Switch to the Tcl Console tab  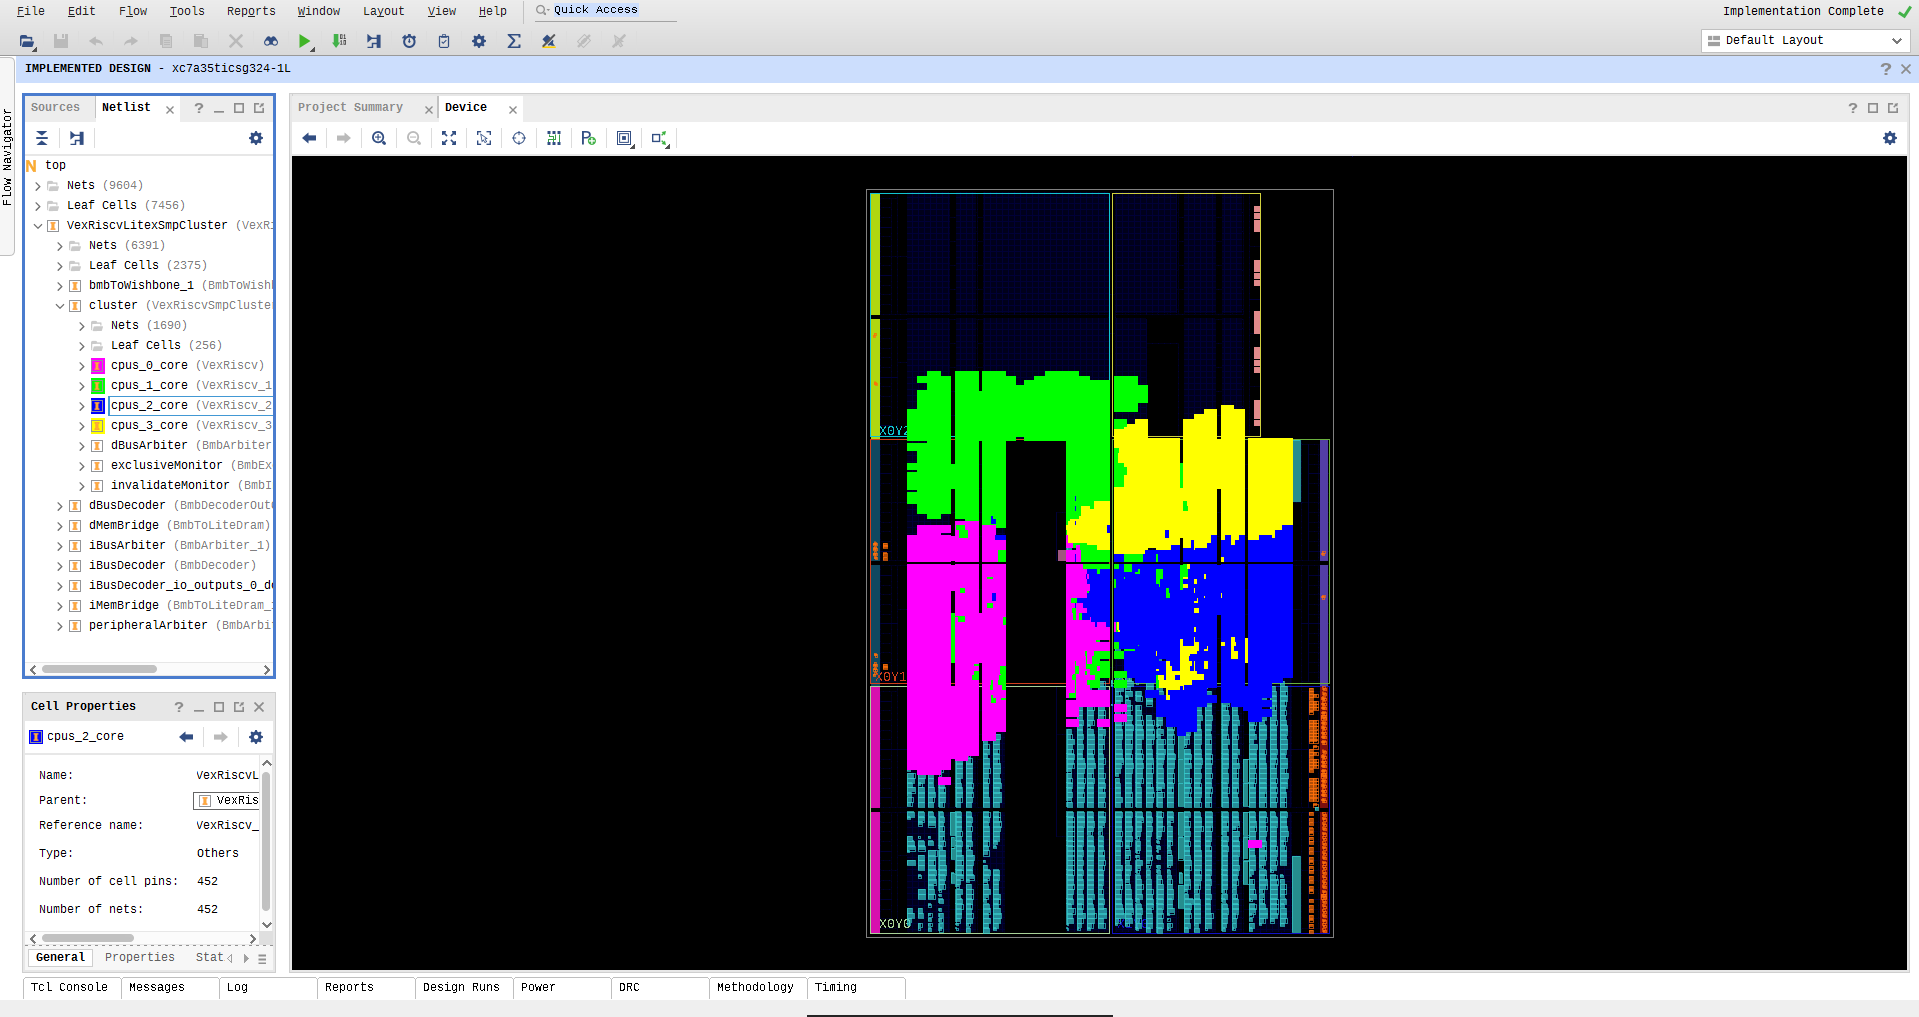(x=70, y=987)
